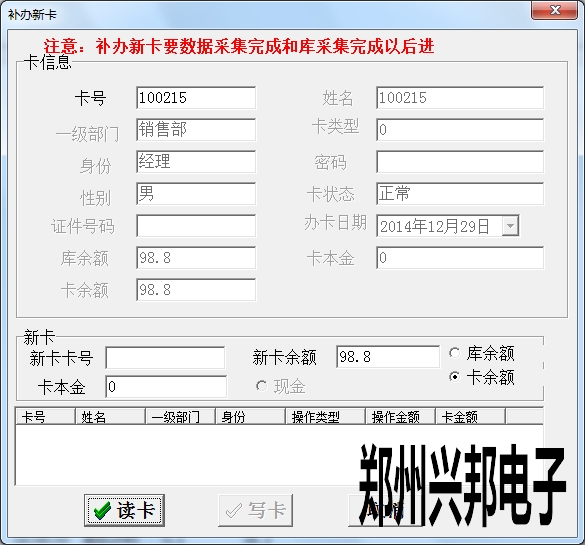
Task: Click the 卡号 input field showing 100215
Action: point(196,98)
